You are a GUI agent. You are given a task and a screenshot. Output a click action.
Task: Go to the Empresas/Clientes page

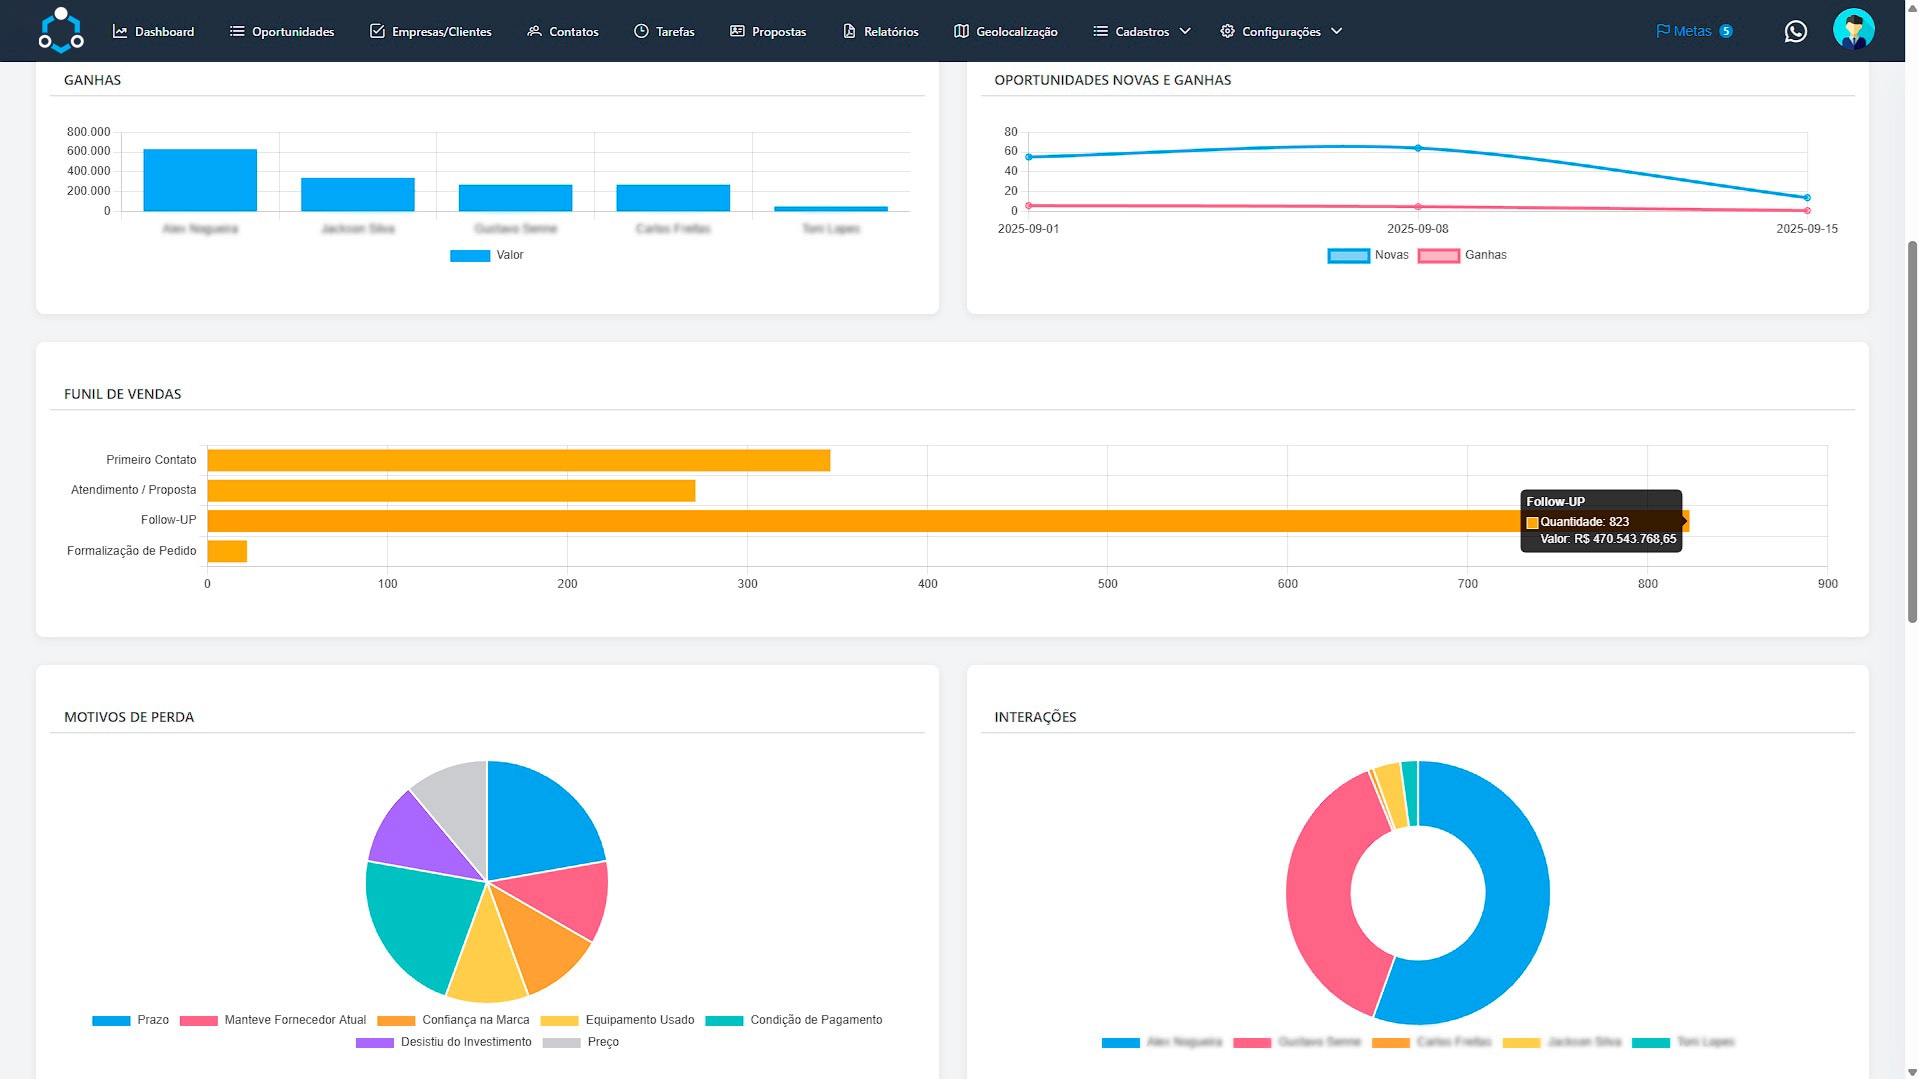[x=430, y=31]
